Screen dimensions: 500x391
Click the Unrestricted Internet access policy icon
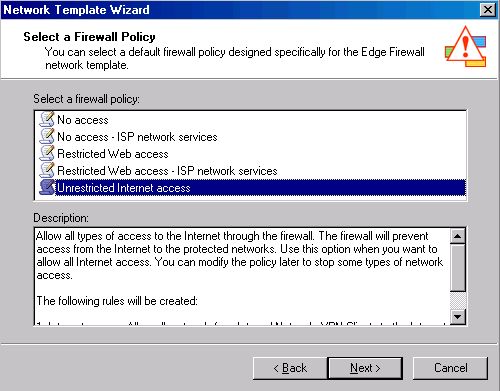tap(47, 187)
